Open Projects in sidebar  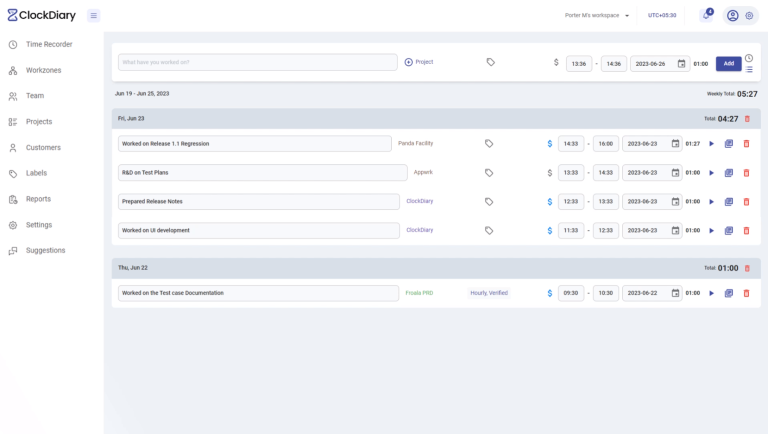[x=30, y=122]
